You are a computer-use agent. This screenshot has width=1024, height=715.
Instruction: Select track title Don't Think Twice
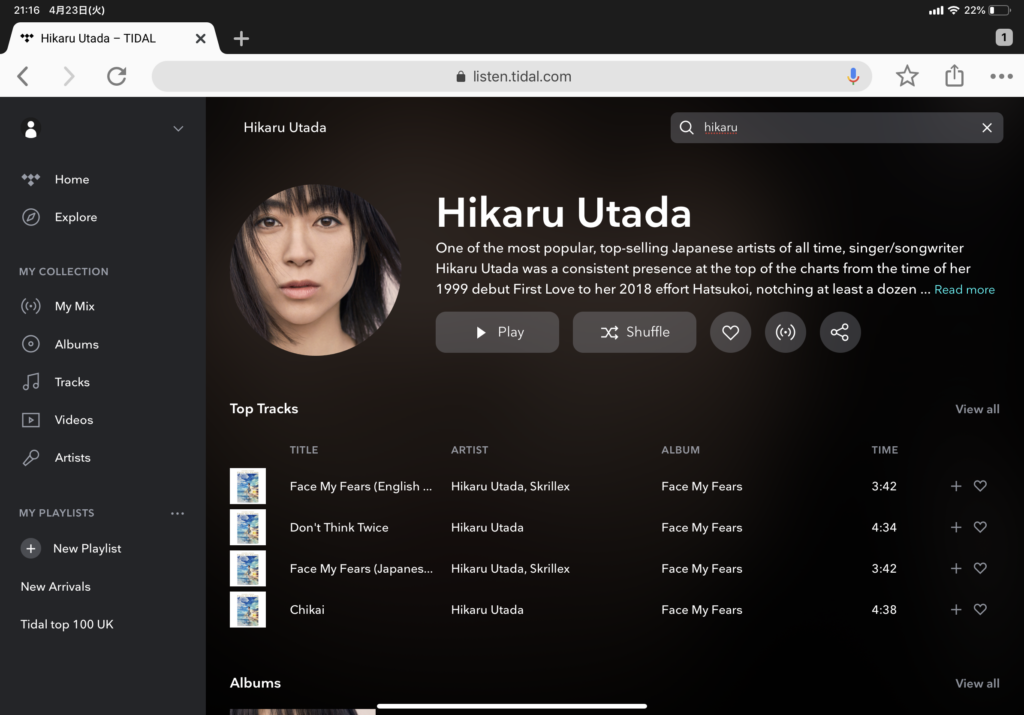click(x=339, y=528)
